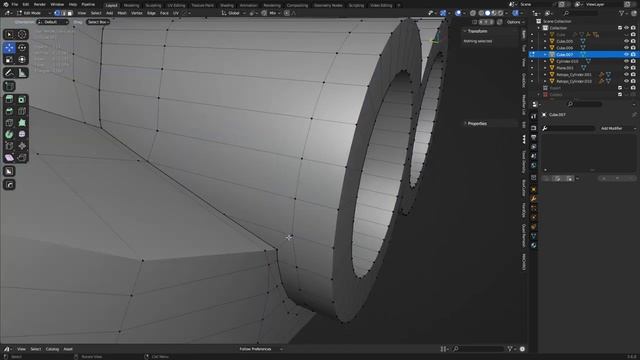This screenshot has width=640, height=360.
Task: Switch to the UV Editing workspace tab
Action: coord(176,5)
